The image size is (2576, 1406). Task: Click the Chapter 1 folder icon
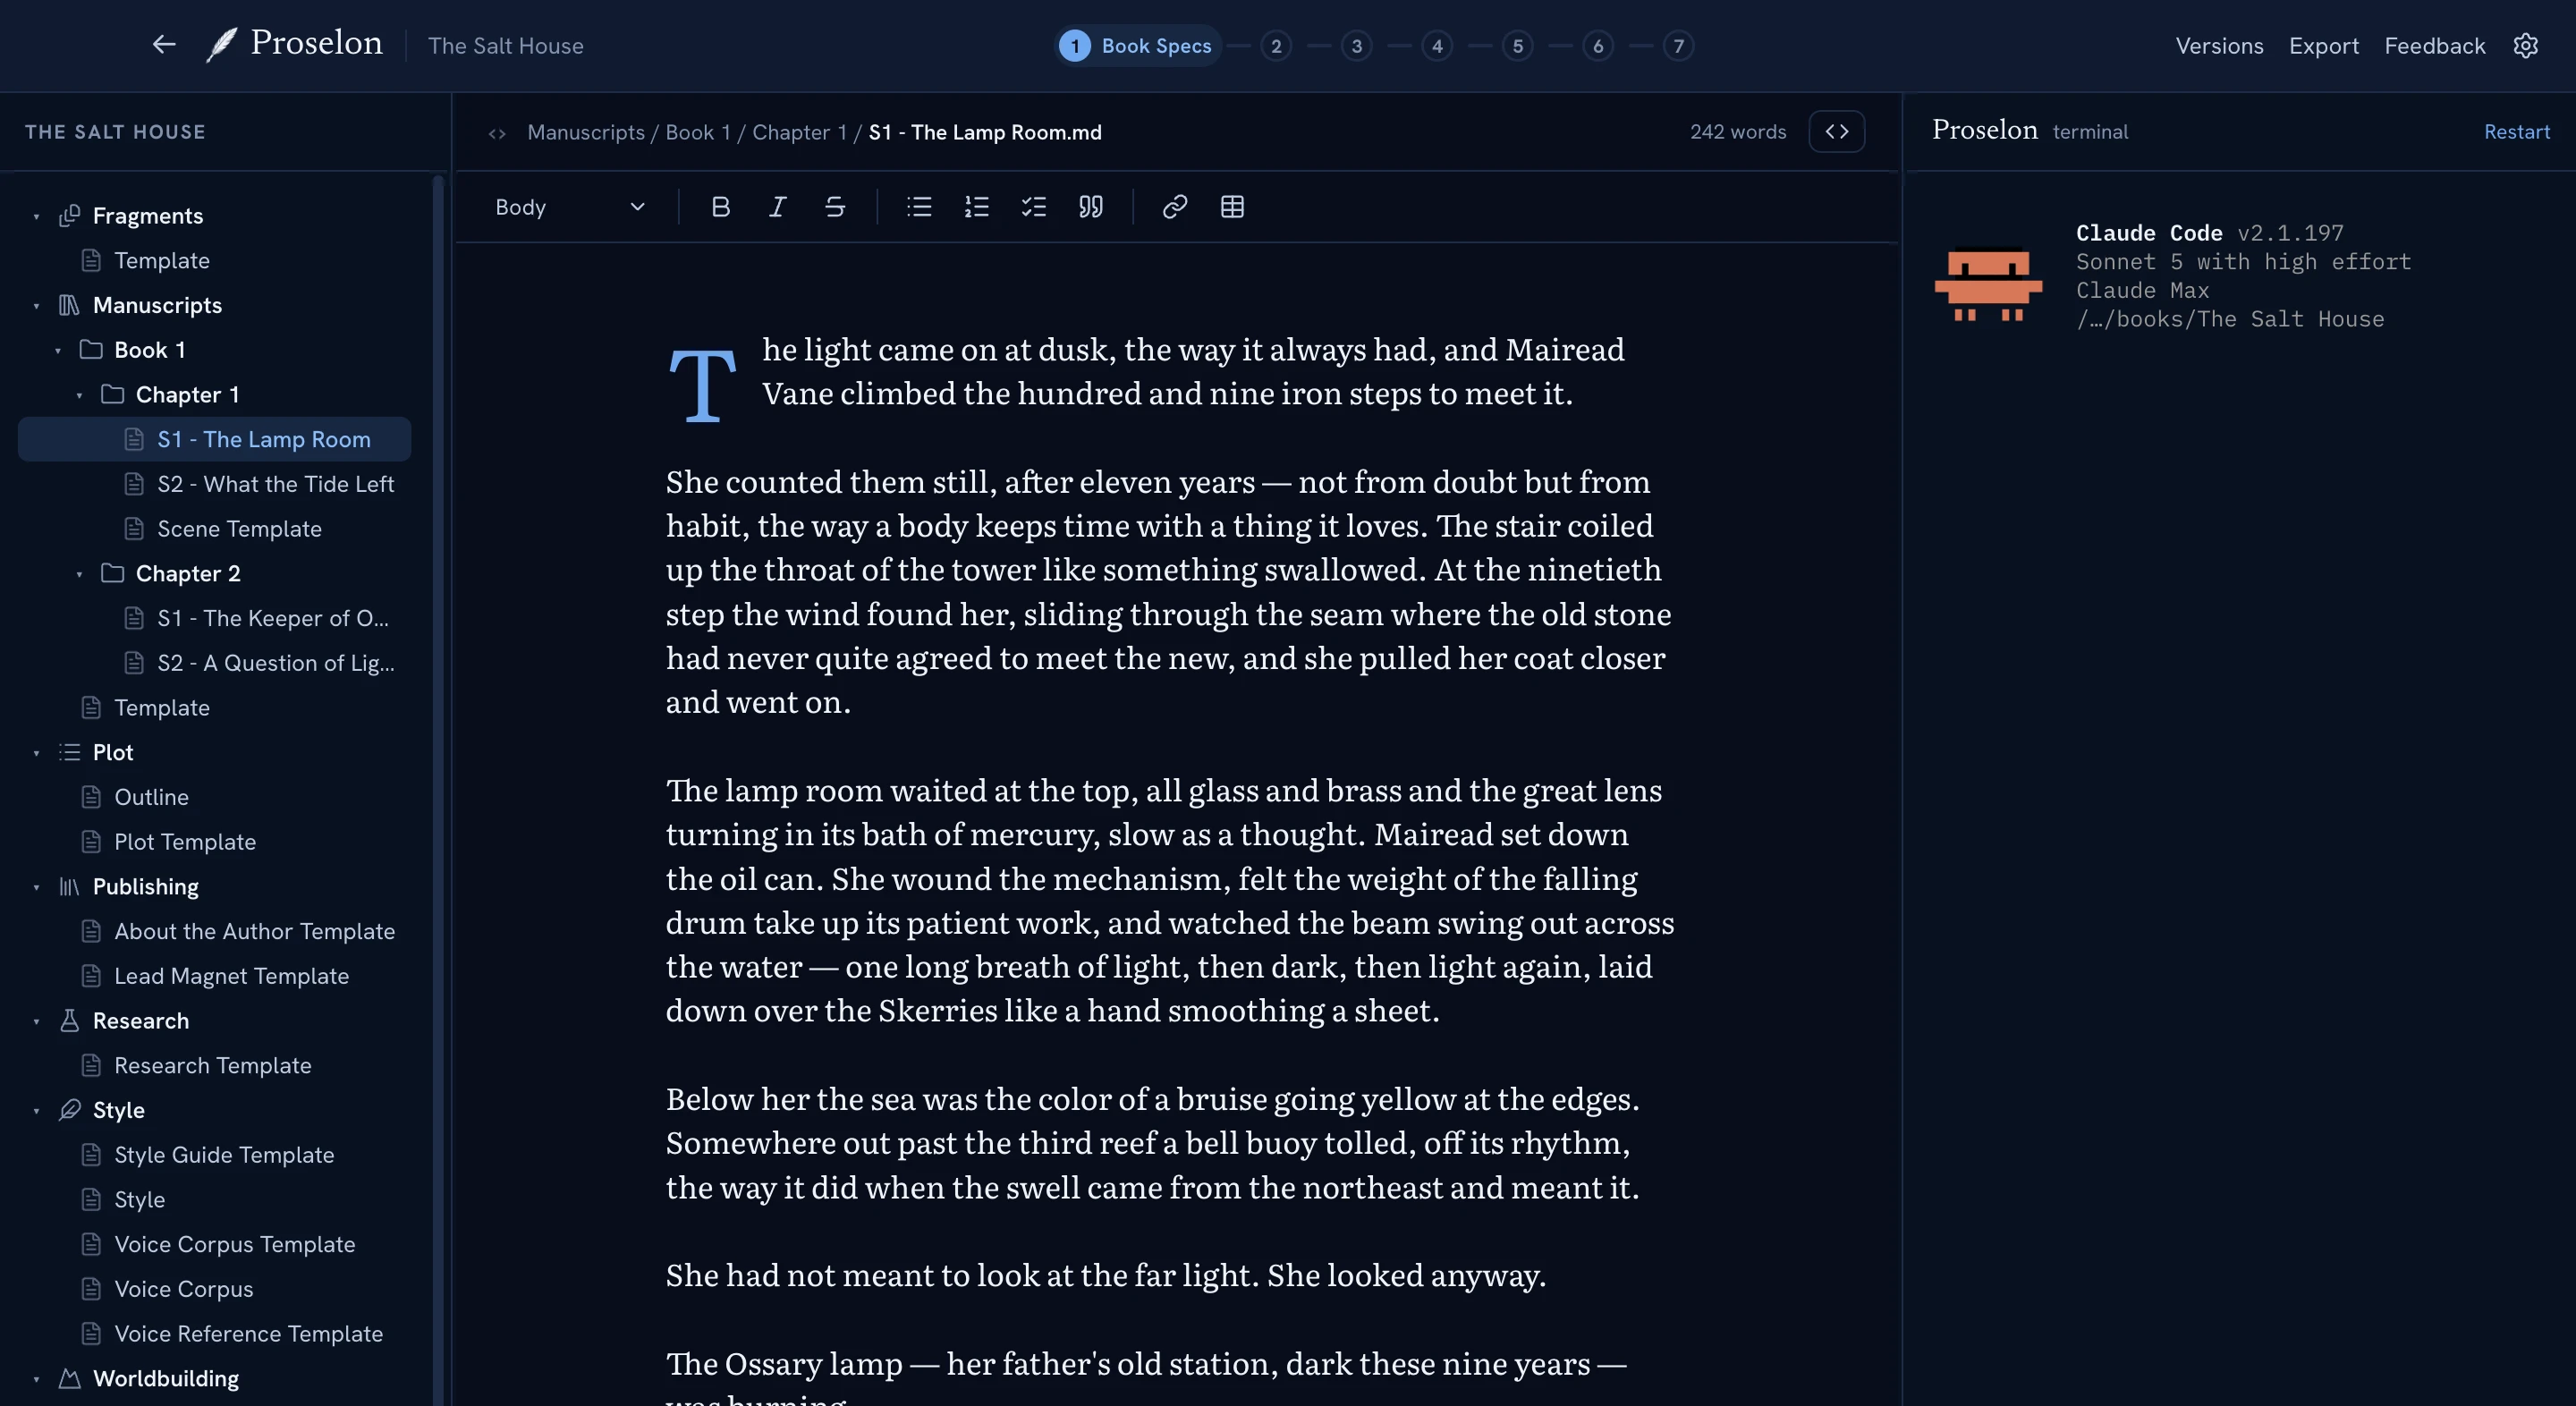coord(113,395)
